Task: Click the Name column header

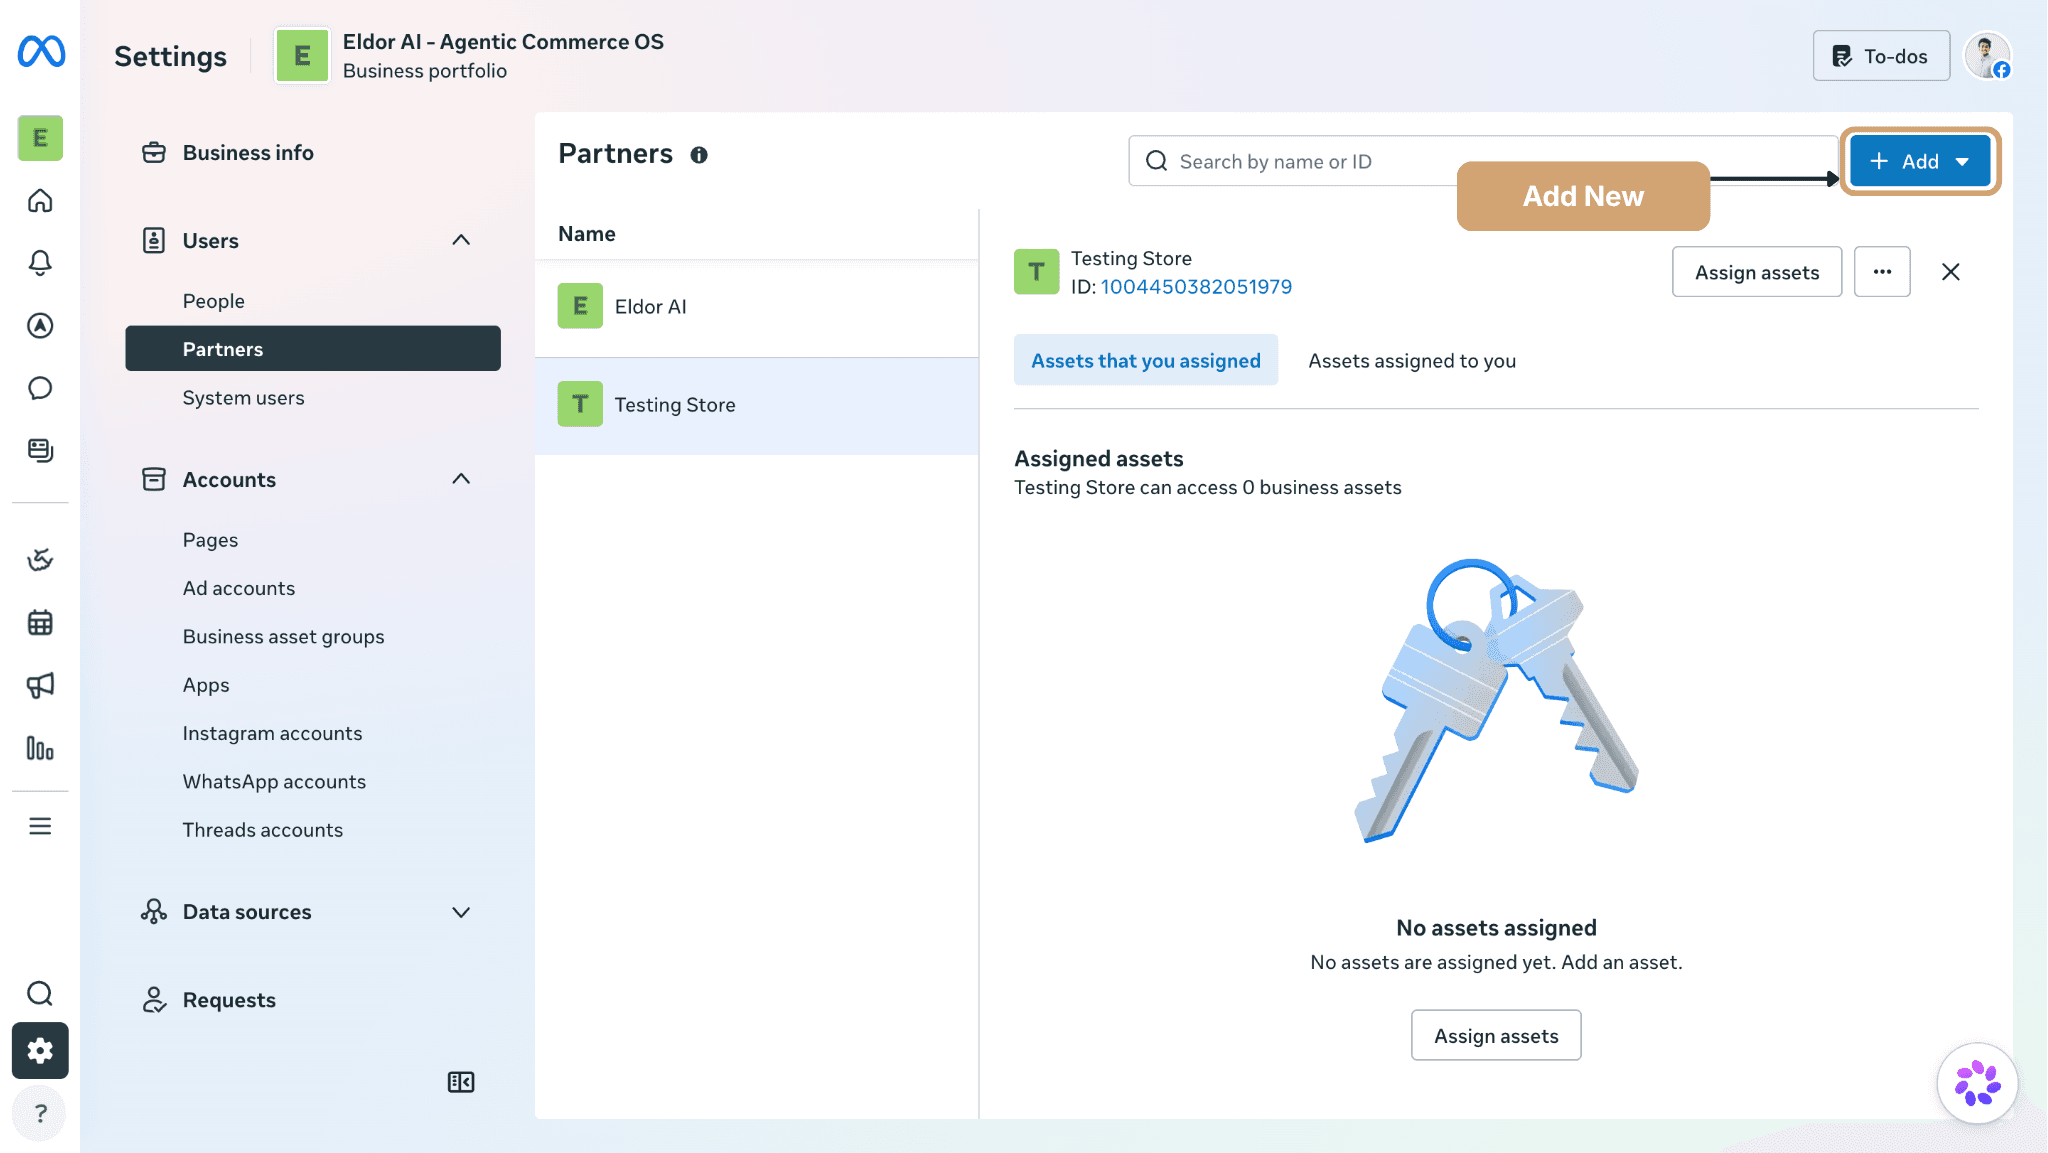Action: [587, 234]
